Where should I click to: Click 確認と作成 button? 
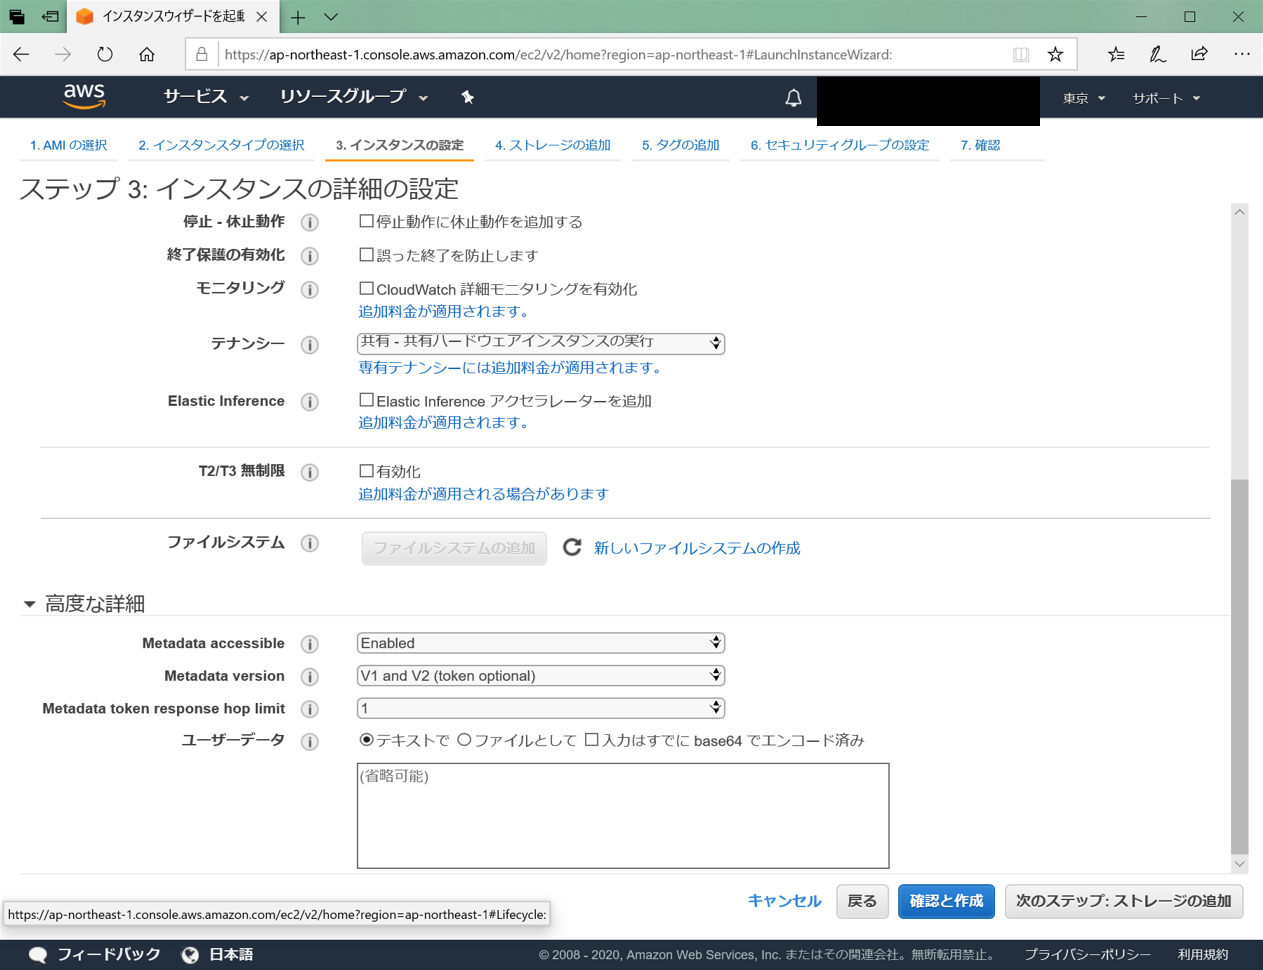click(x=946, y=901)
